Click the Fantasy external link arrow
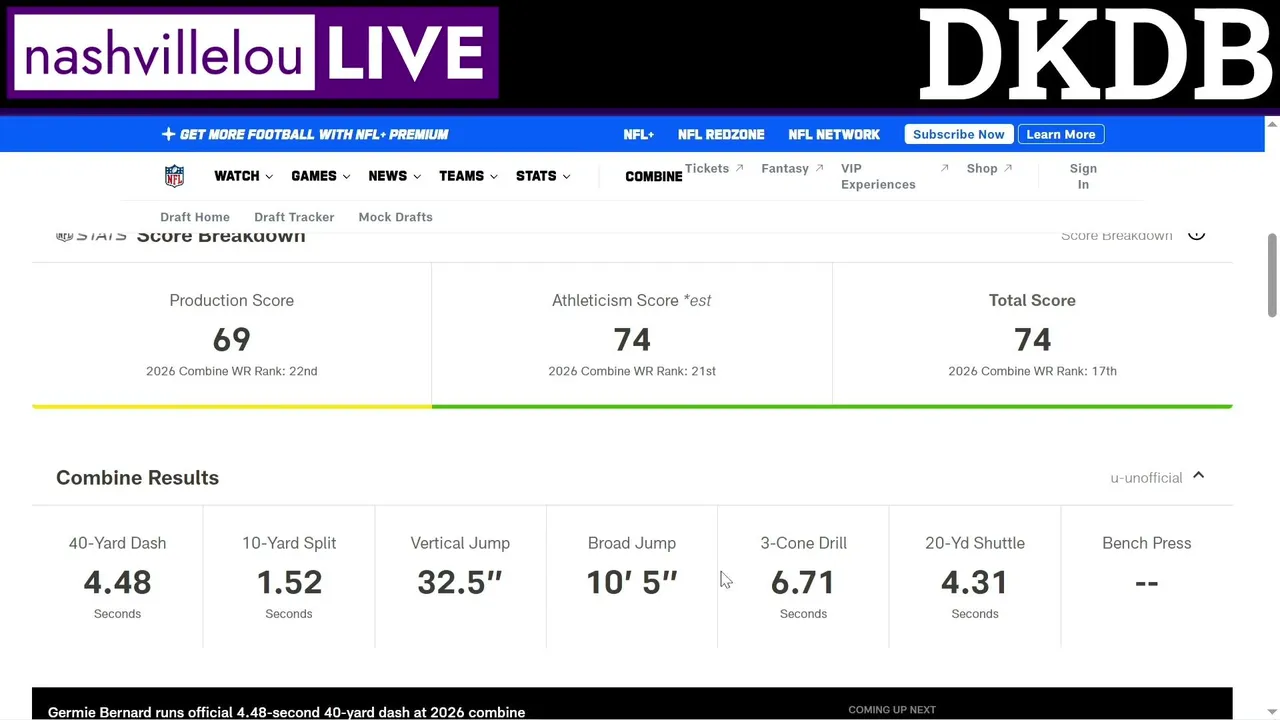 click(820, 168)
